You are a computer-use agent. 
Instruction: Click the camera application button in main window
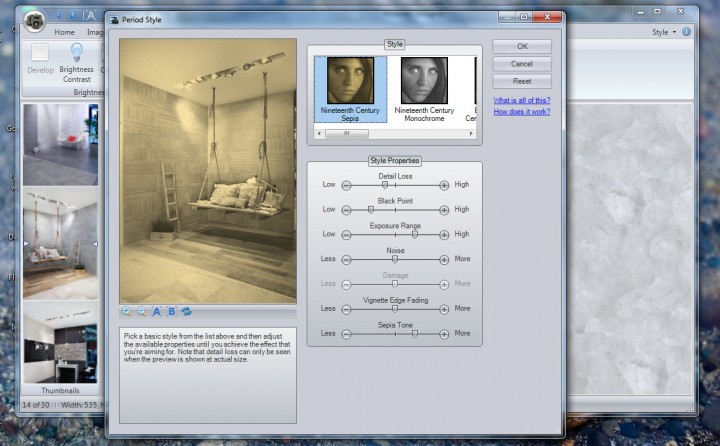[34, 21]
